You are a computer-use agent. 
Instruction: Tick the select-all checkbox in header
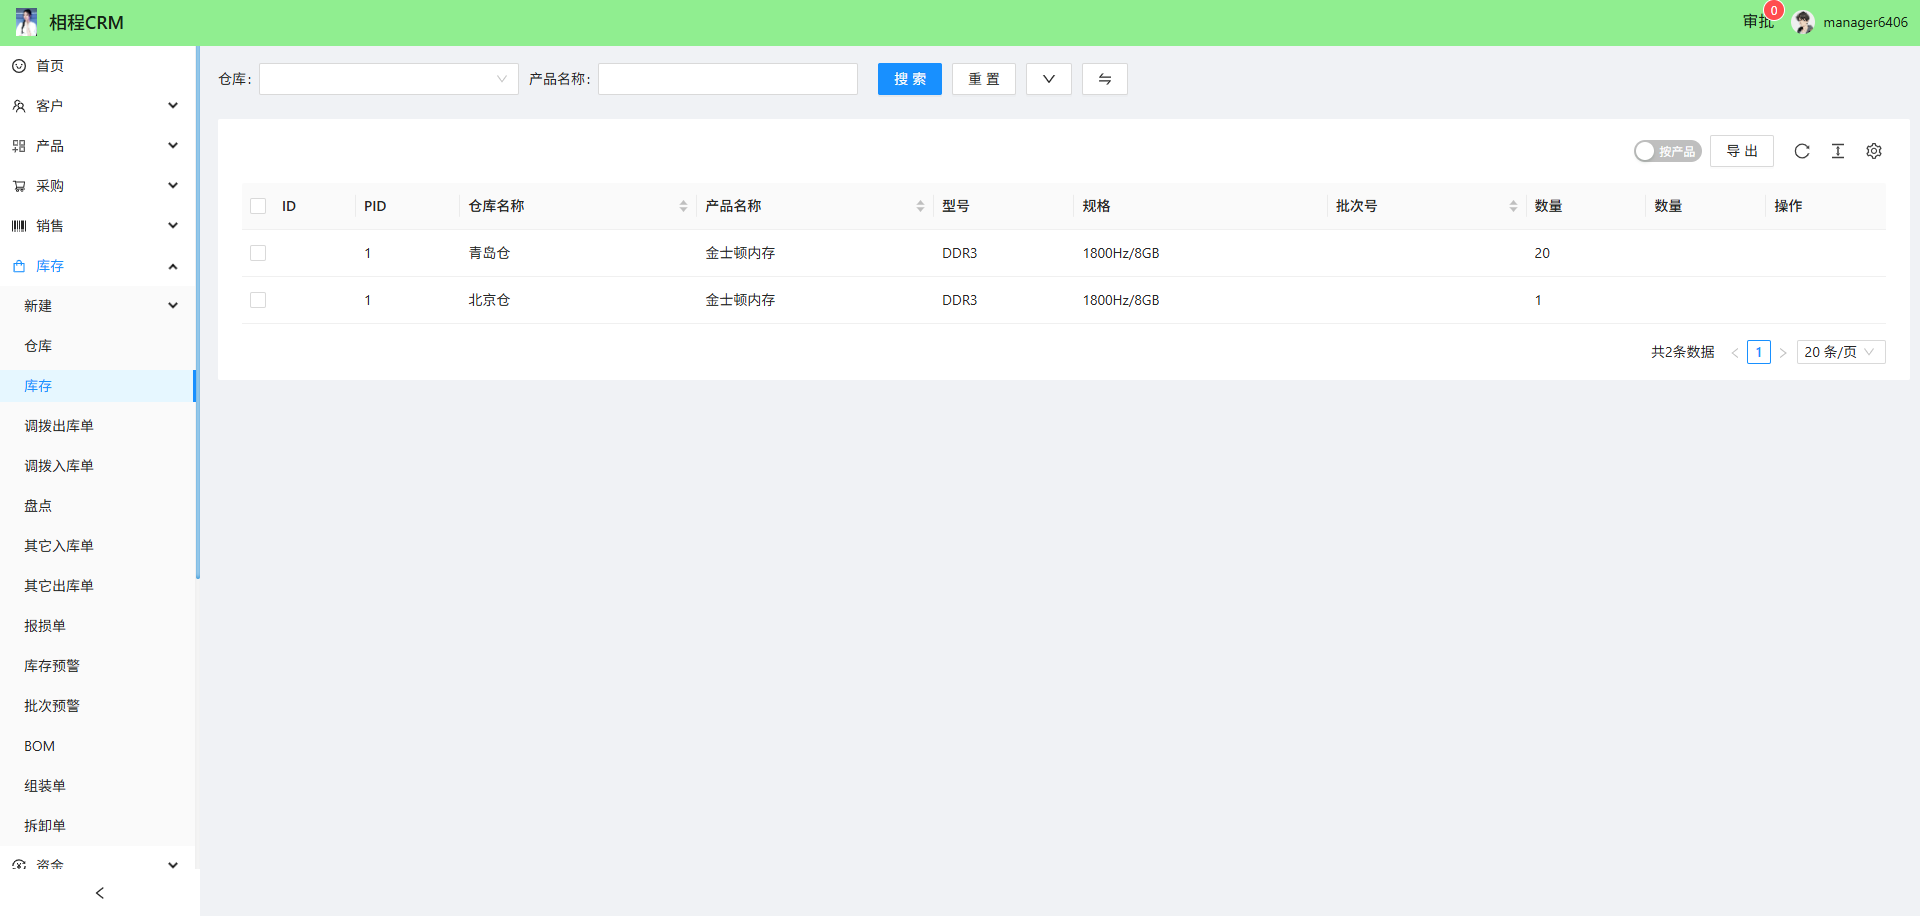tap(258, 206)
